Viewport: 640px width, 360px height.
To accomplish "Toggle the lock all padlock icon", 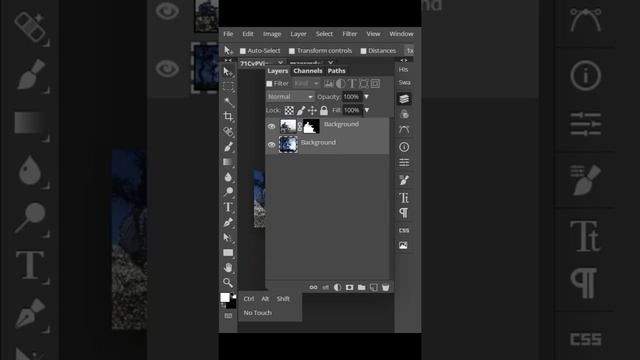I will [324, 110].
